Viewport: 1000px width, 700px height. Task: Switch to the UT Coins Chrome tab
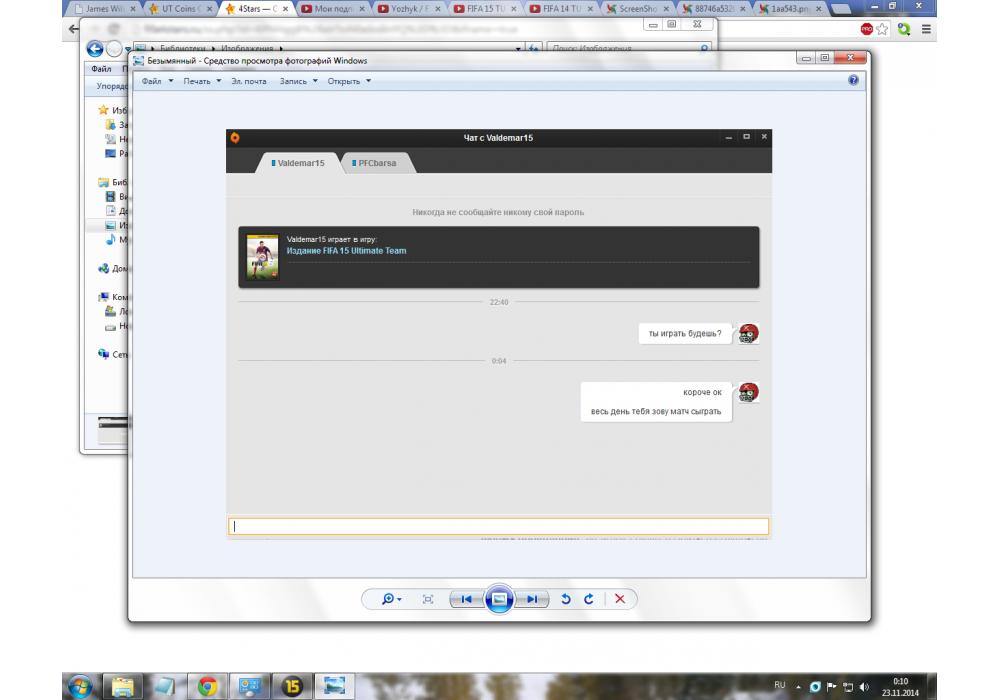[181, 8]
